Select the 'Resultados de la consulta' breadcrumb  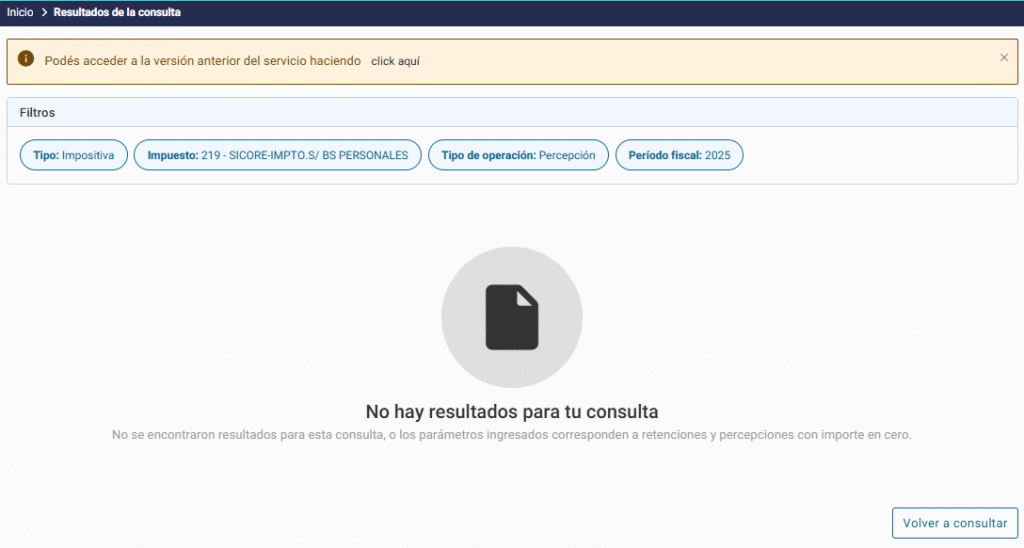[117, 12]
